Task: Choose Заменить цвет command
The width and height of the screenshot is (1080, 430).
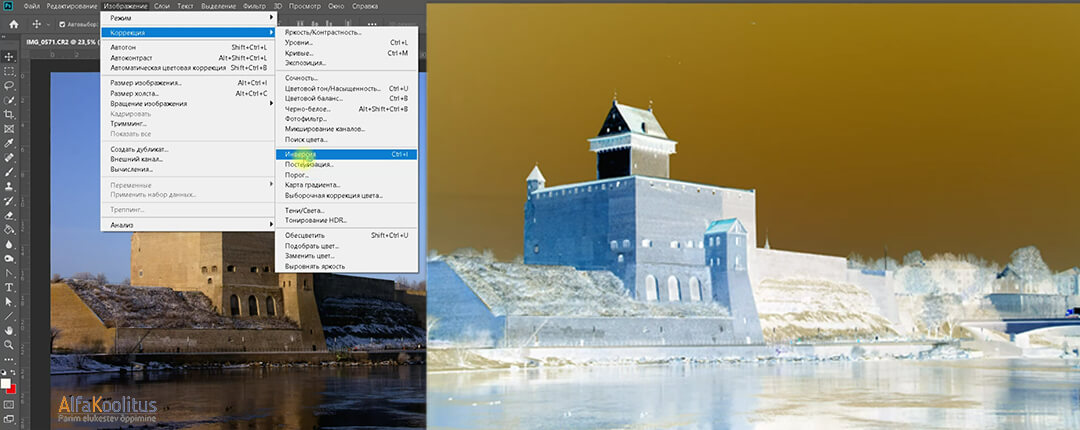Action: click(346, 256)
